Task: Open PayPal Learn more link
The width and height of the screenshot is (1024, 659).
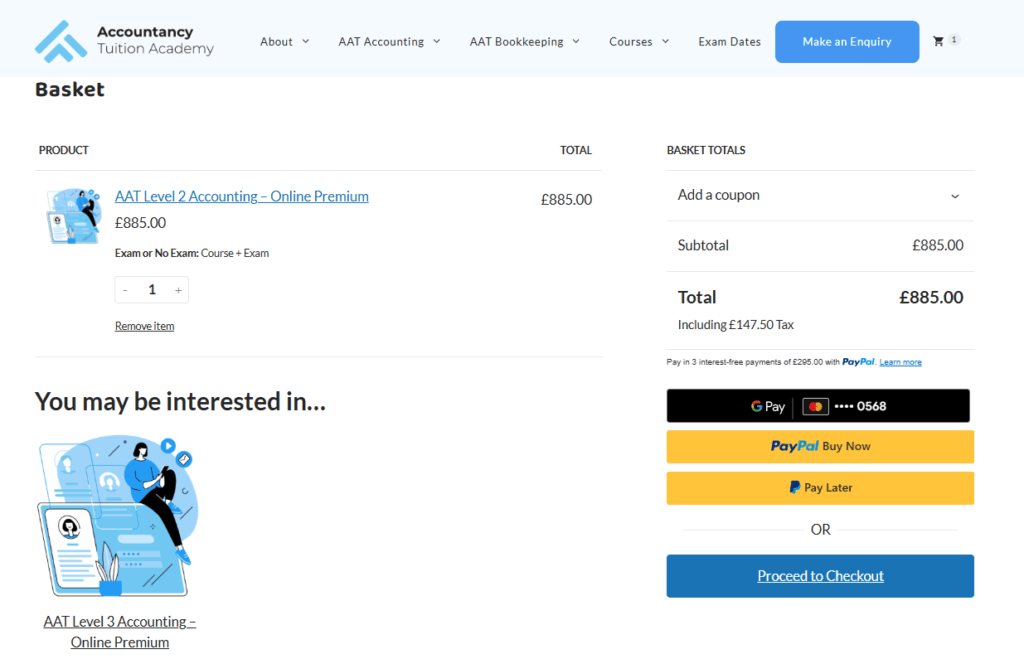Action: click(900, 362)
